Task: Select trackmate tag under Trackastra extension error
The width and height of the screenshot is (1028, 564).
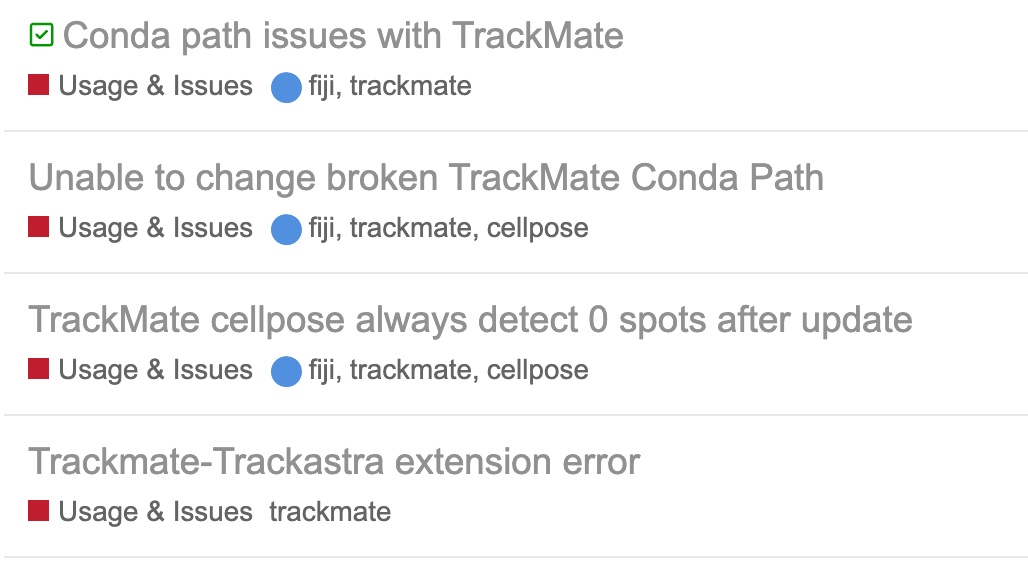Action: (330, 512)
